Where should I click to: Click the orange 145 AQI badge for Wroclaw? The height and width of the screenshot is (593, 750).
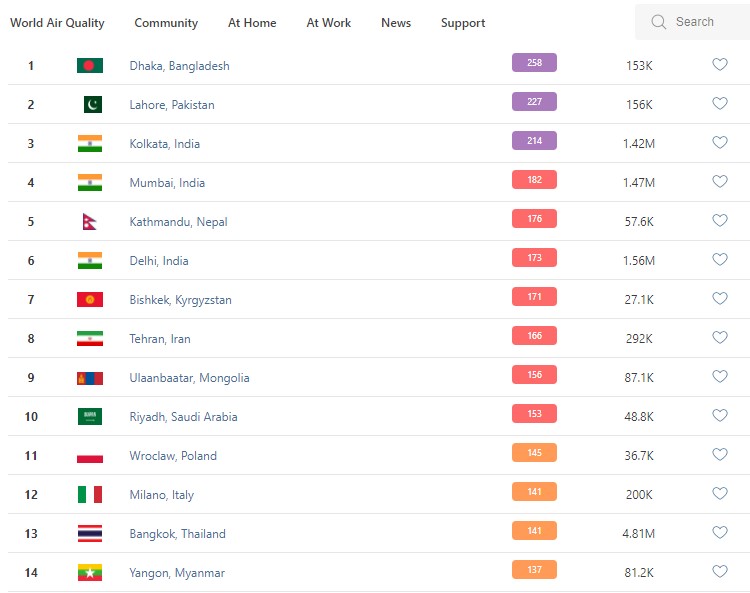pos(534,453)
